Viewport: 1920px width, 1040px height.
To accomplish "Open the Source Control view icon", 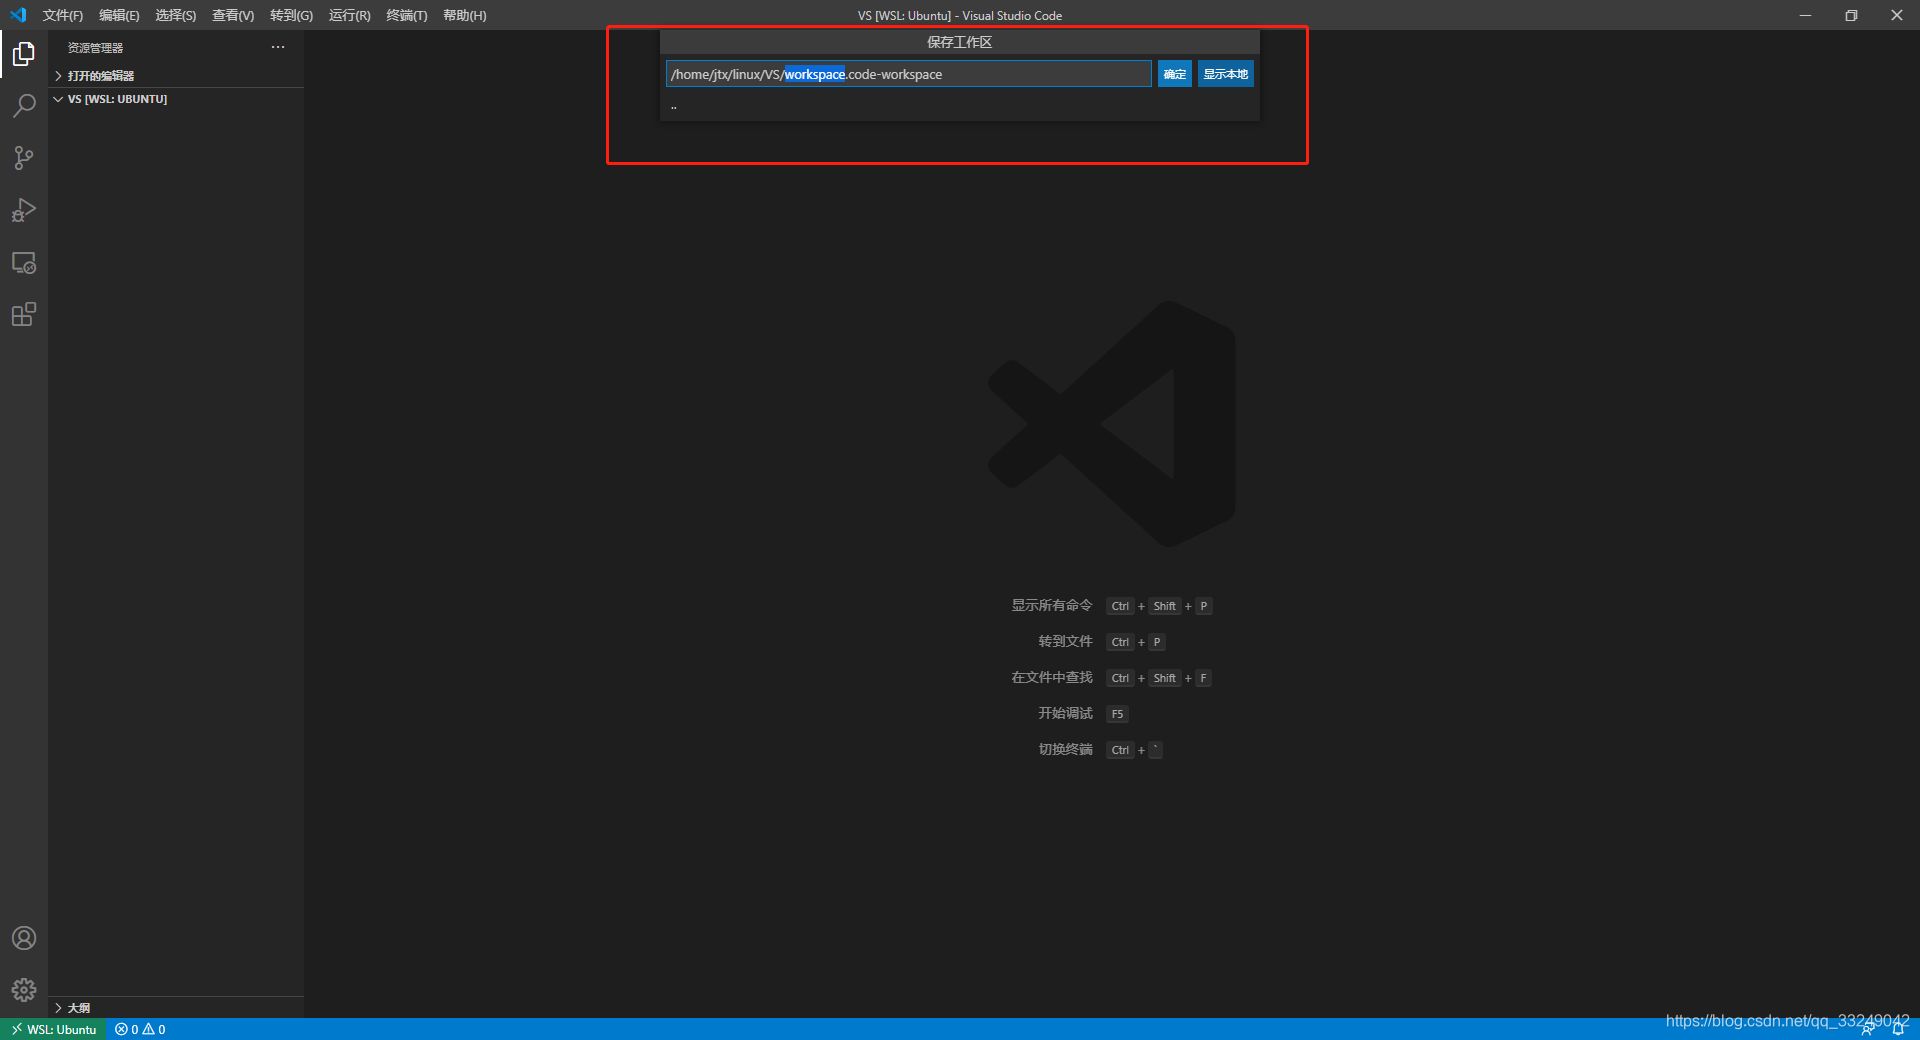I will (x=24, y=158).
